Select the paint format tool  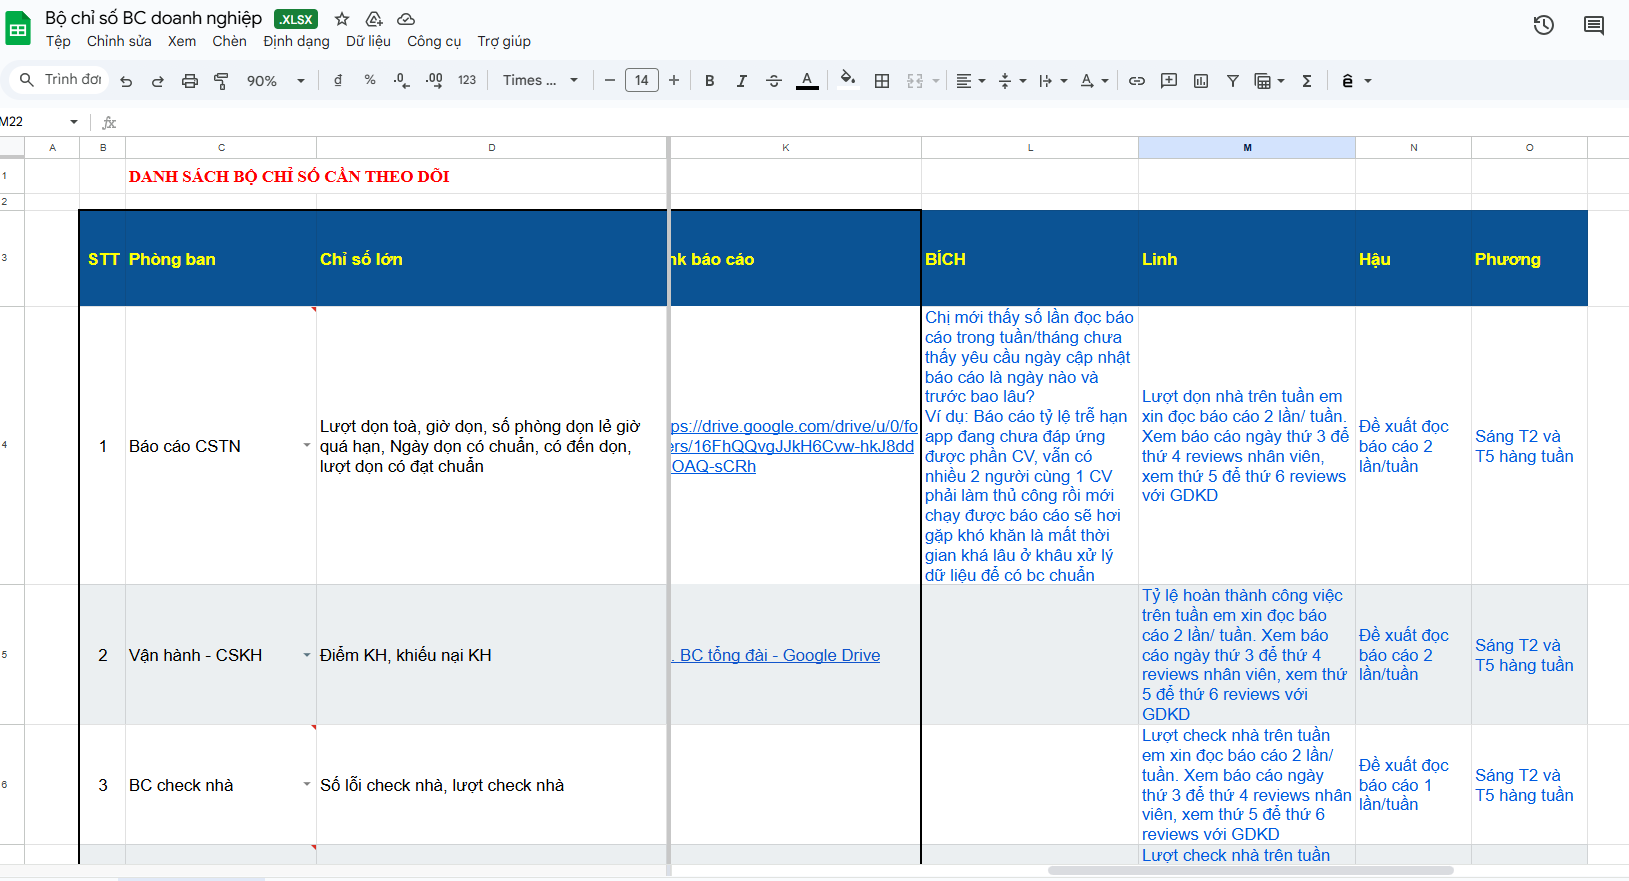221,81
